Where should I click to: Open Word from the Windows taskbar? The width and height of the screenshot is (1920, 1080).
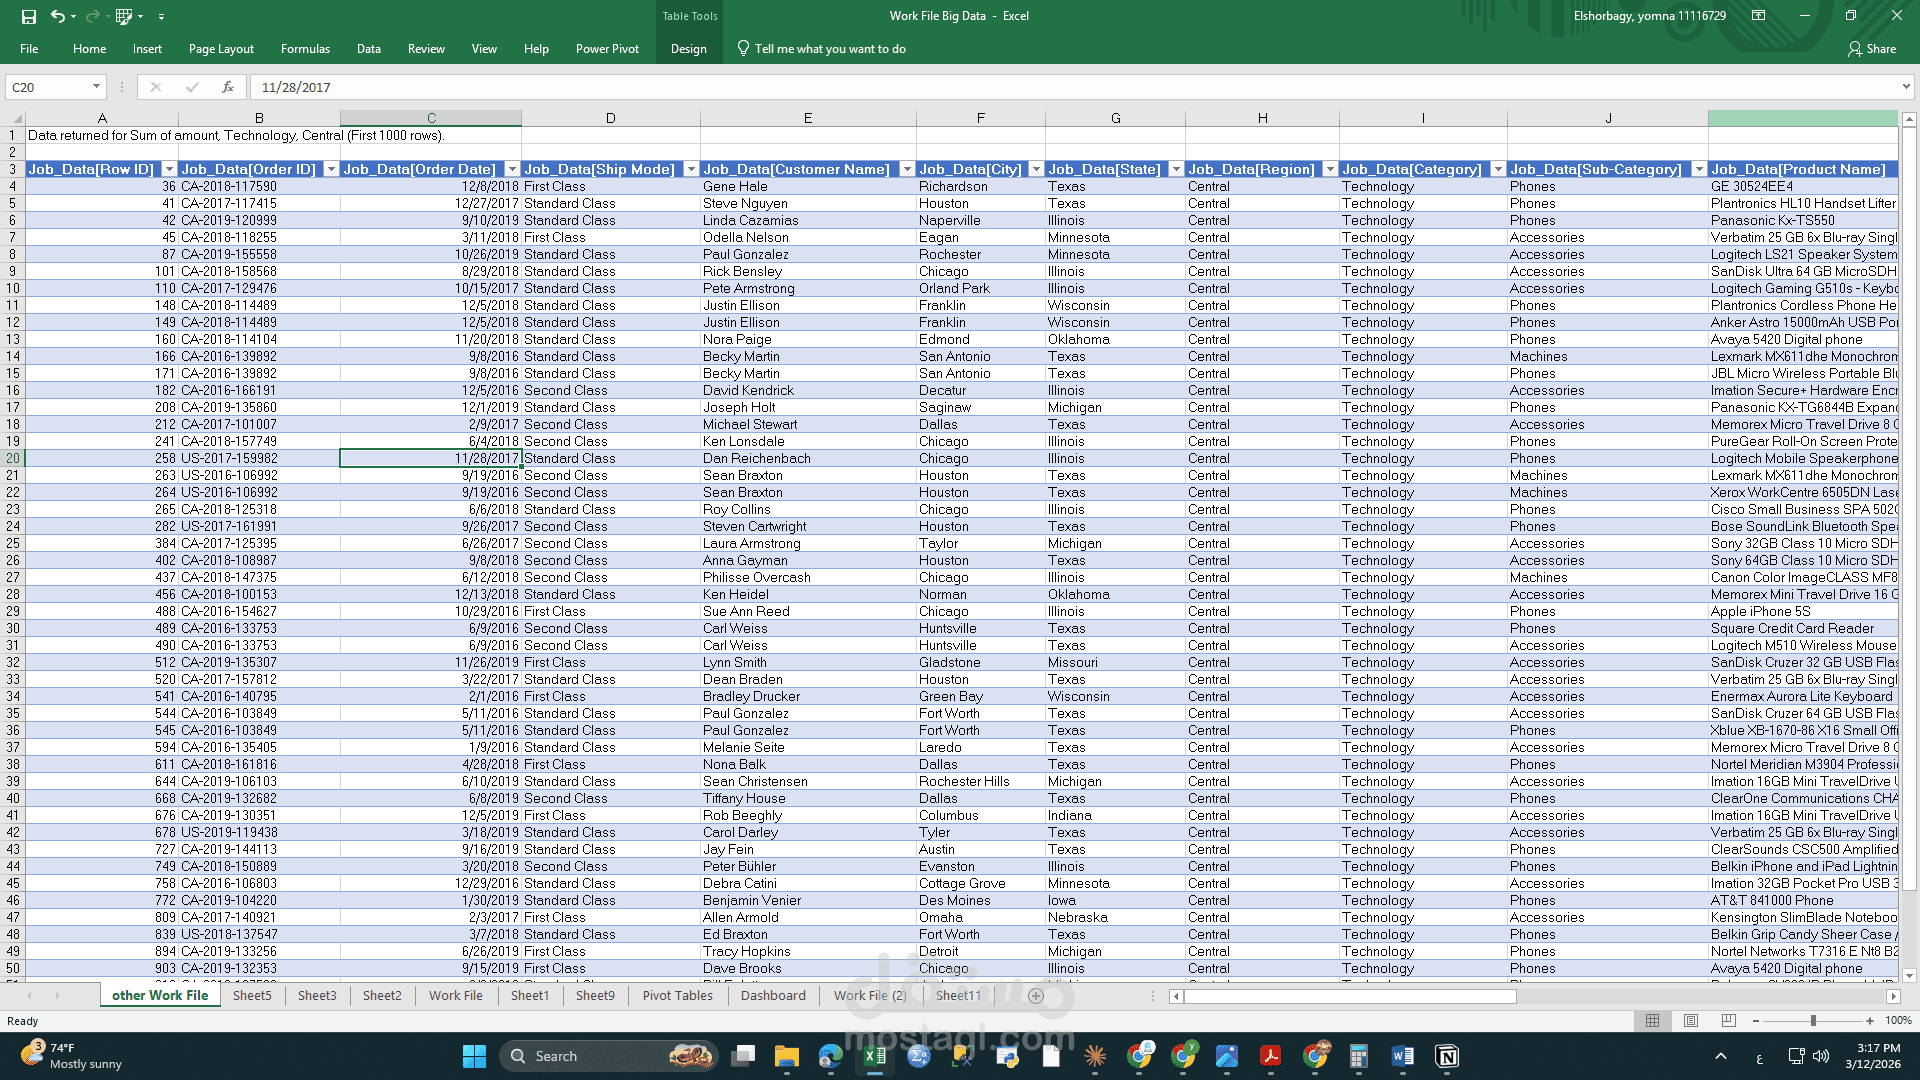click(1402, 1056)
